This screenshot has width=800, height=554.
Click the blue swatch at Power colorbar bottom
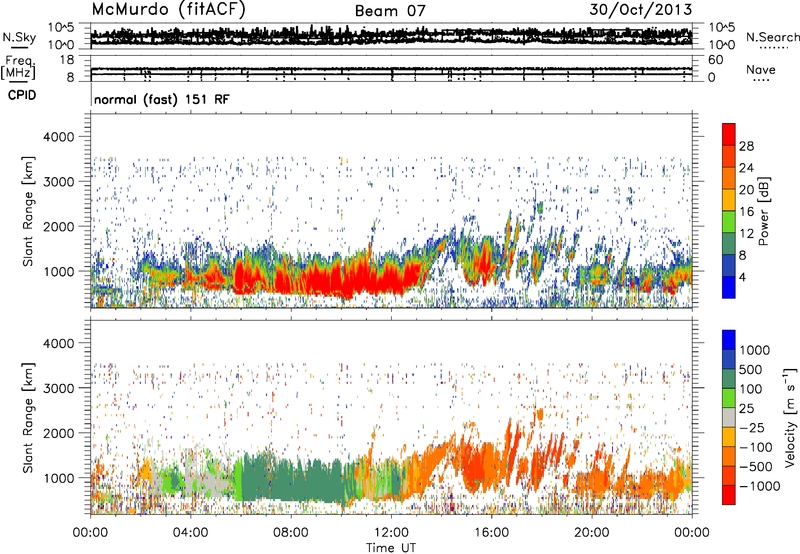tap(729, 287)
